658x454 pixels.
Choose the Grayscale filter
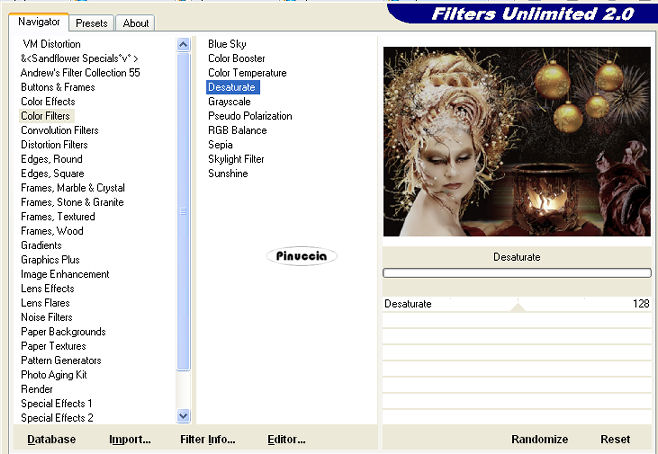click(x=229, y=102)
